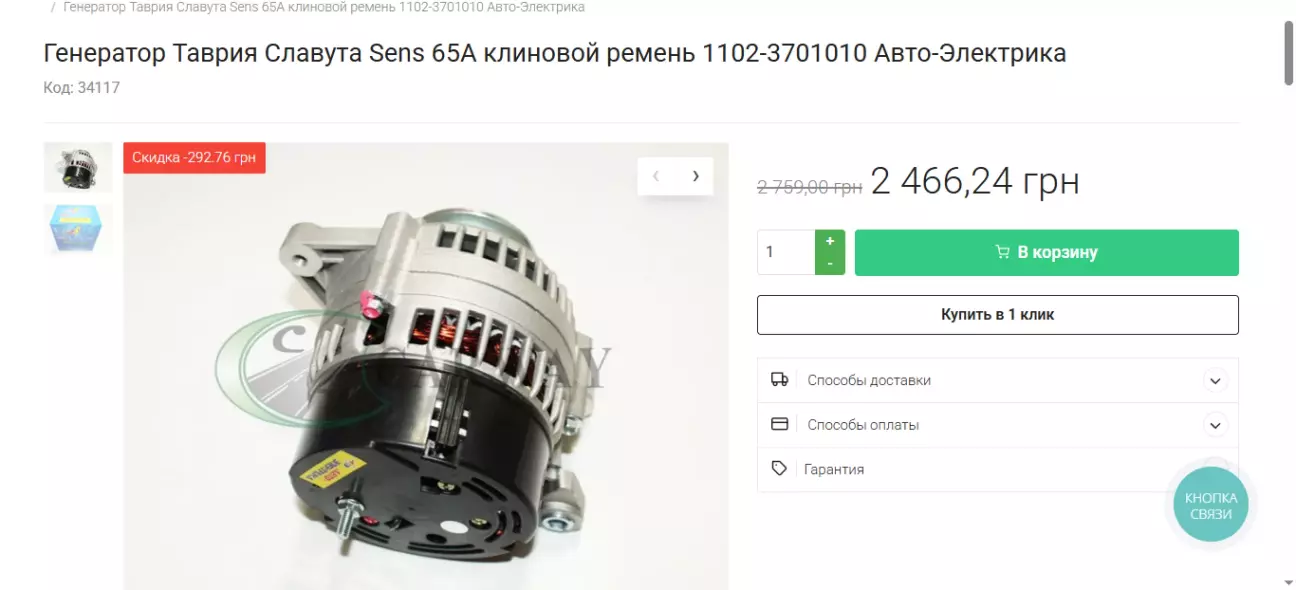Click the main generator product image
Viewport: 1296px width, 590px height.
coord(426,366)
